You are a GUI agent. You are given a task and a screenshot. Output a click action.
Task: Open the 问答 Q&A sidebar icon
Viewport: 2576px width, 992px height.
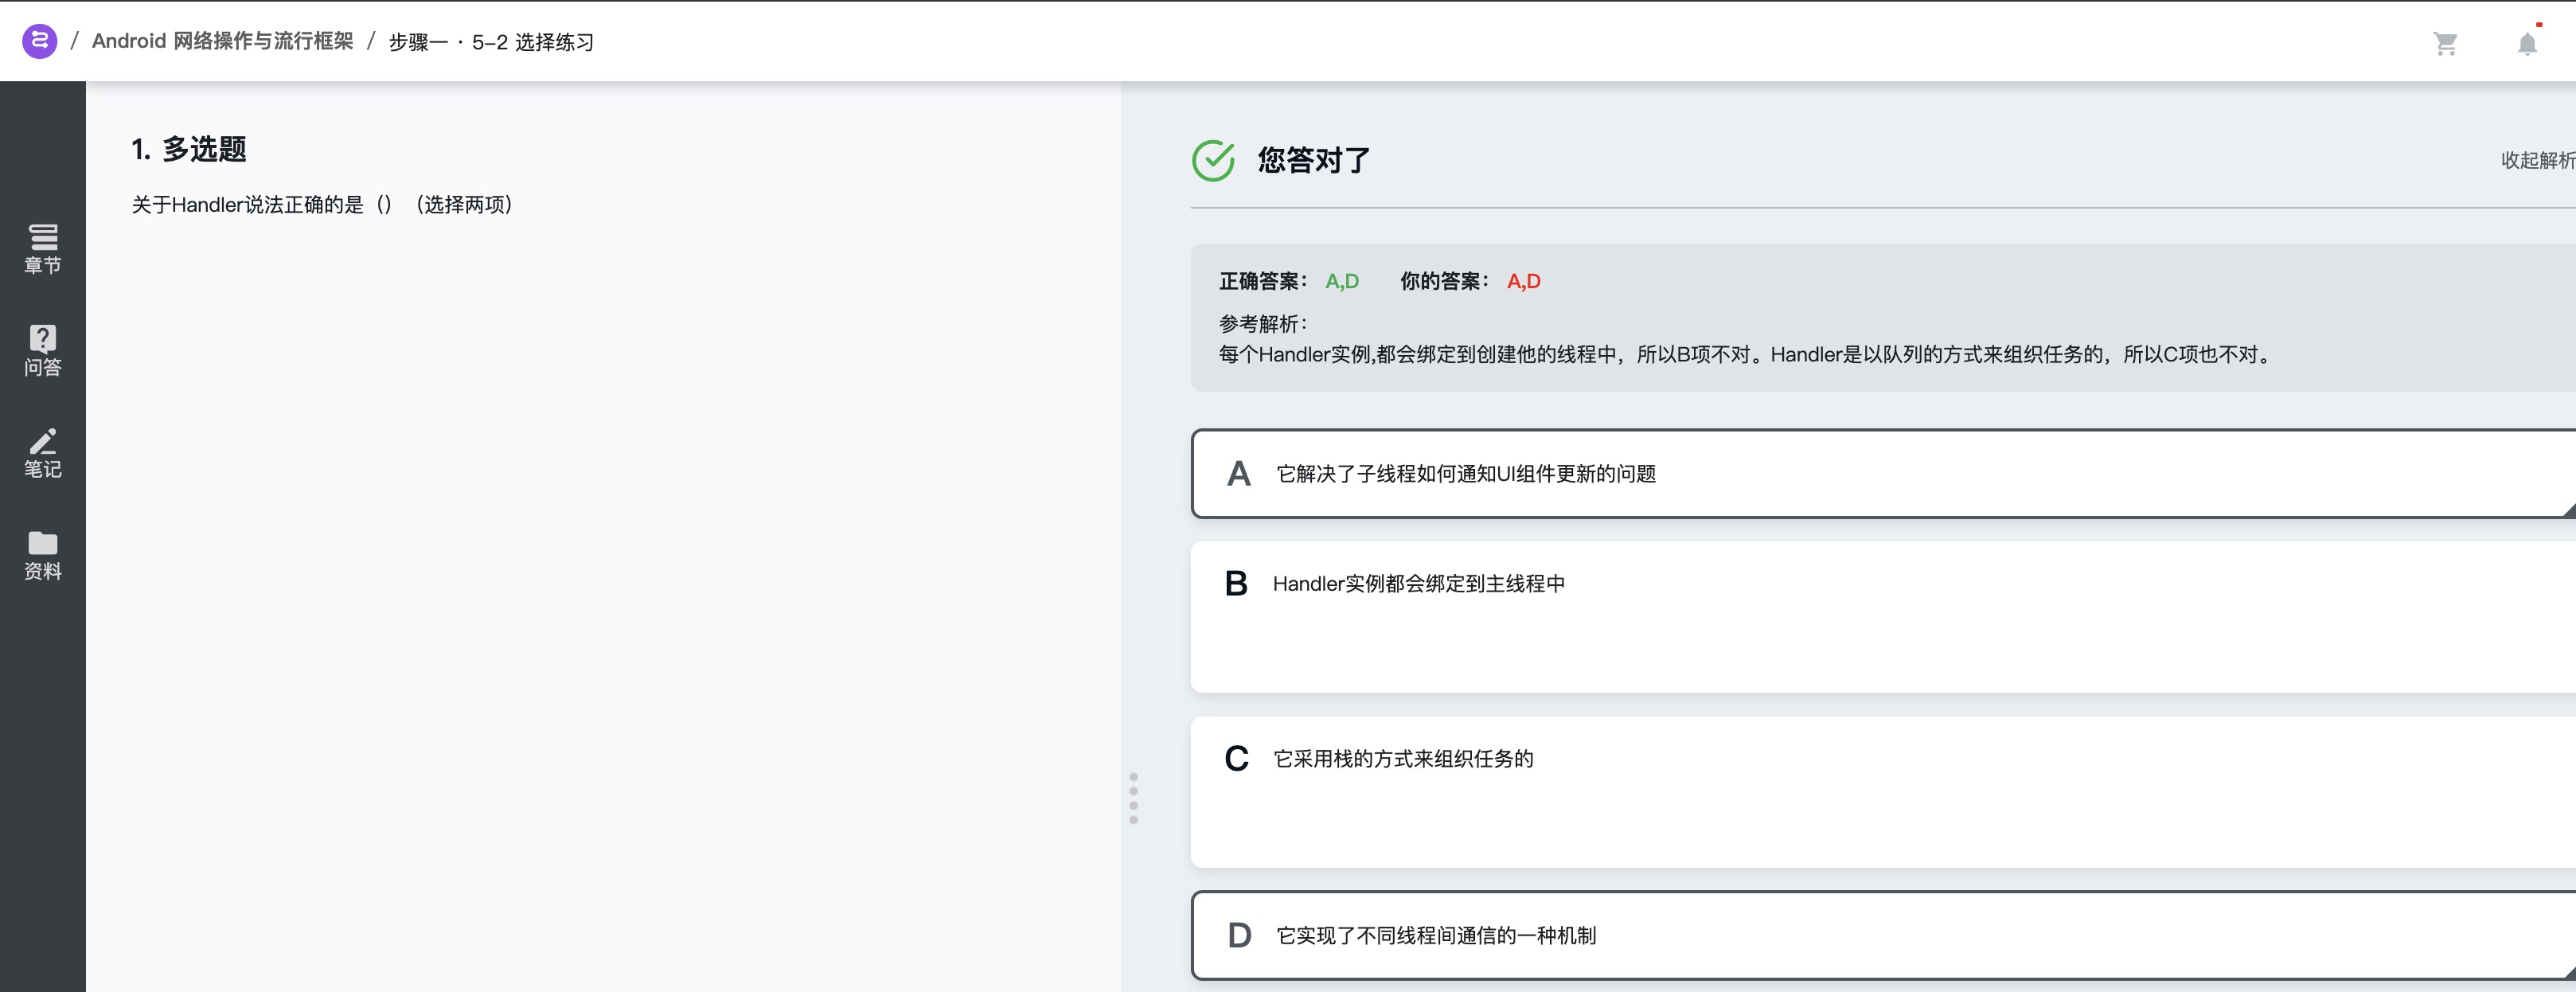coord(43,351)
